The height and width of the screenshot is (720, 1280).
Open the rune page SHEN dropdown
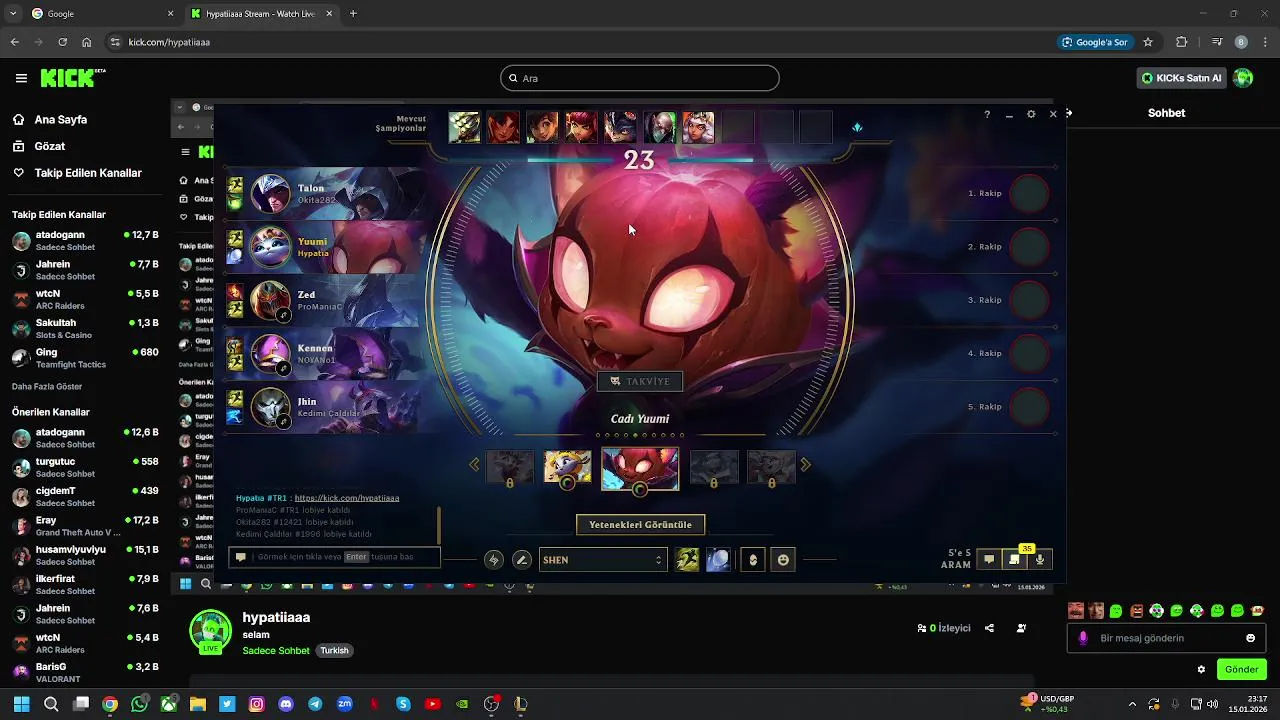click(602, 560)
